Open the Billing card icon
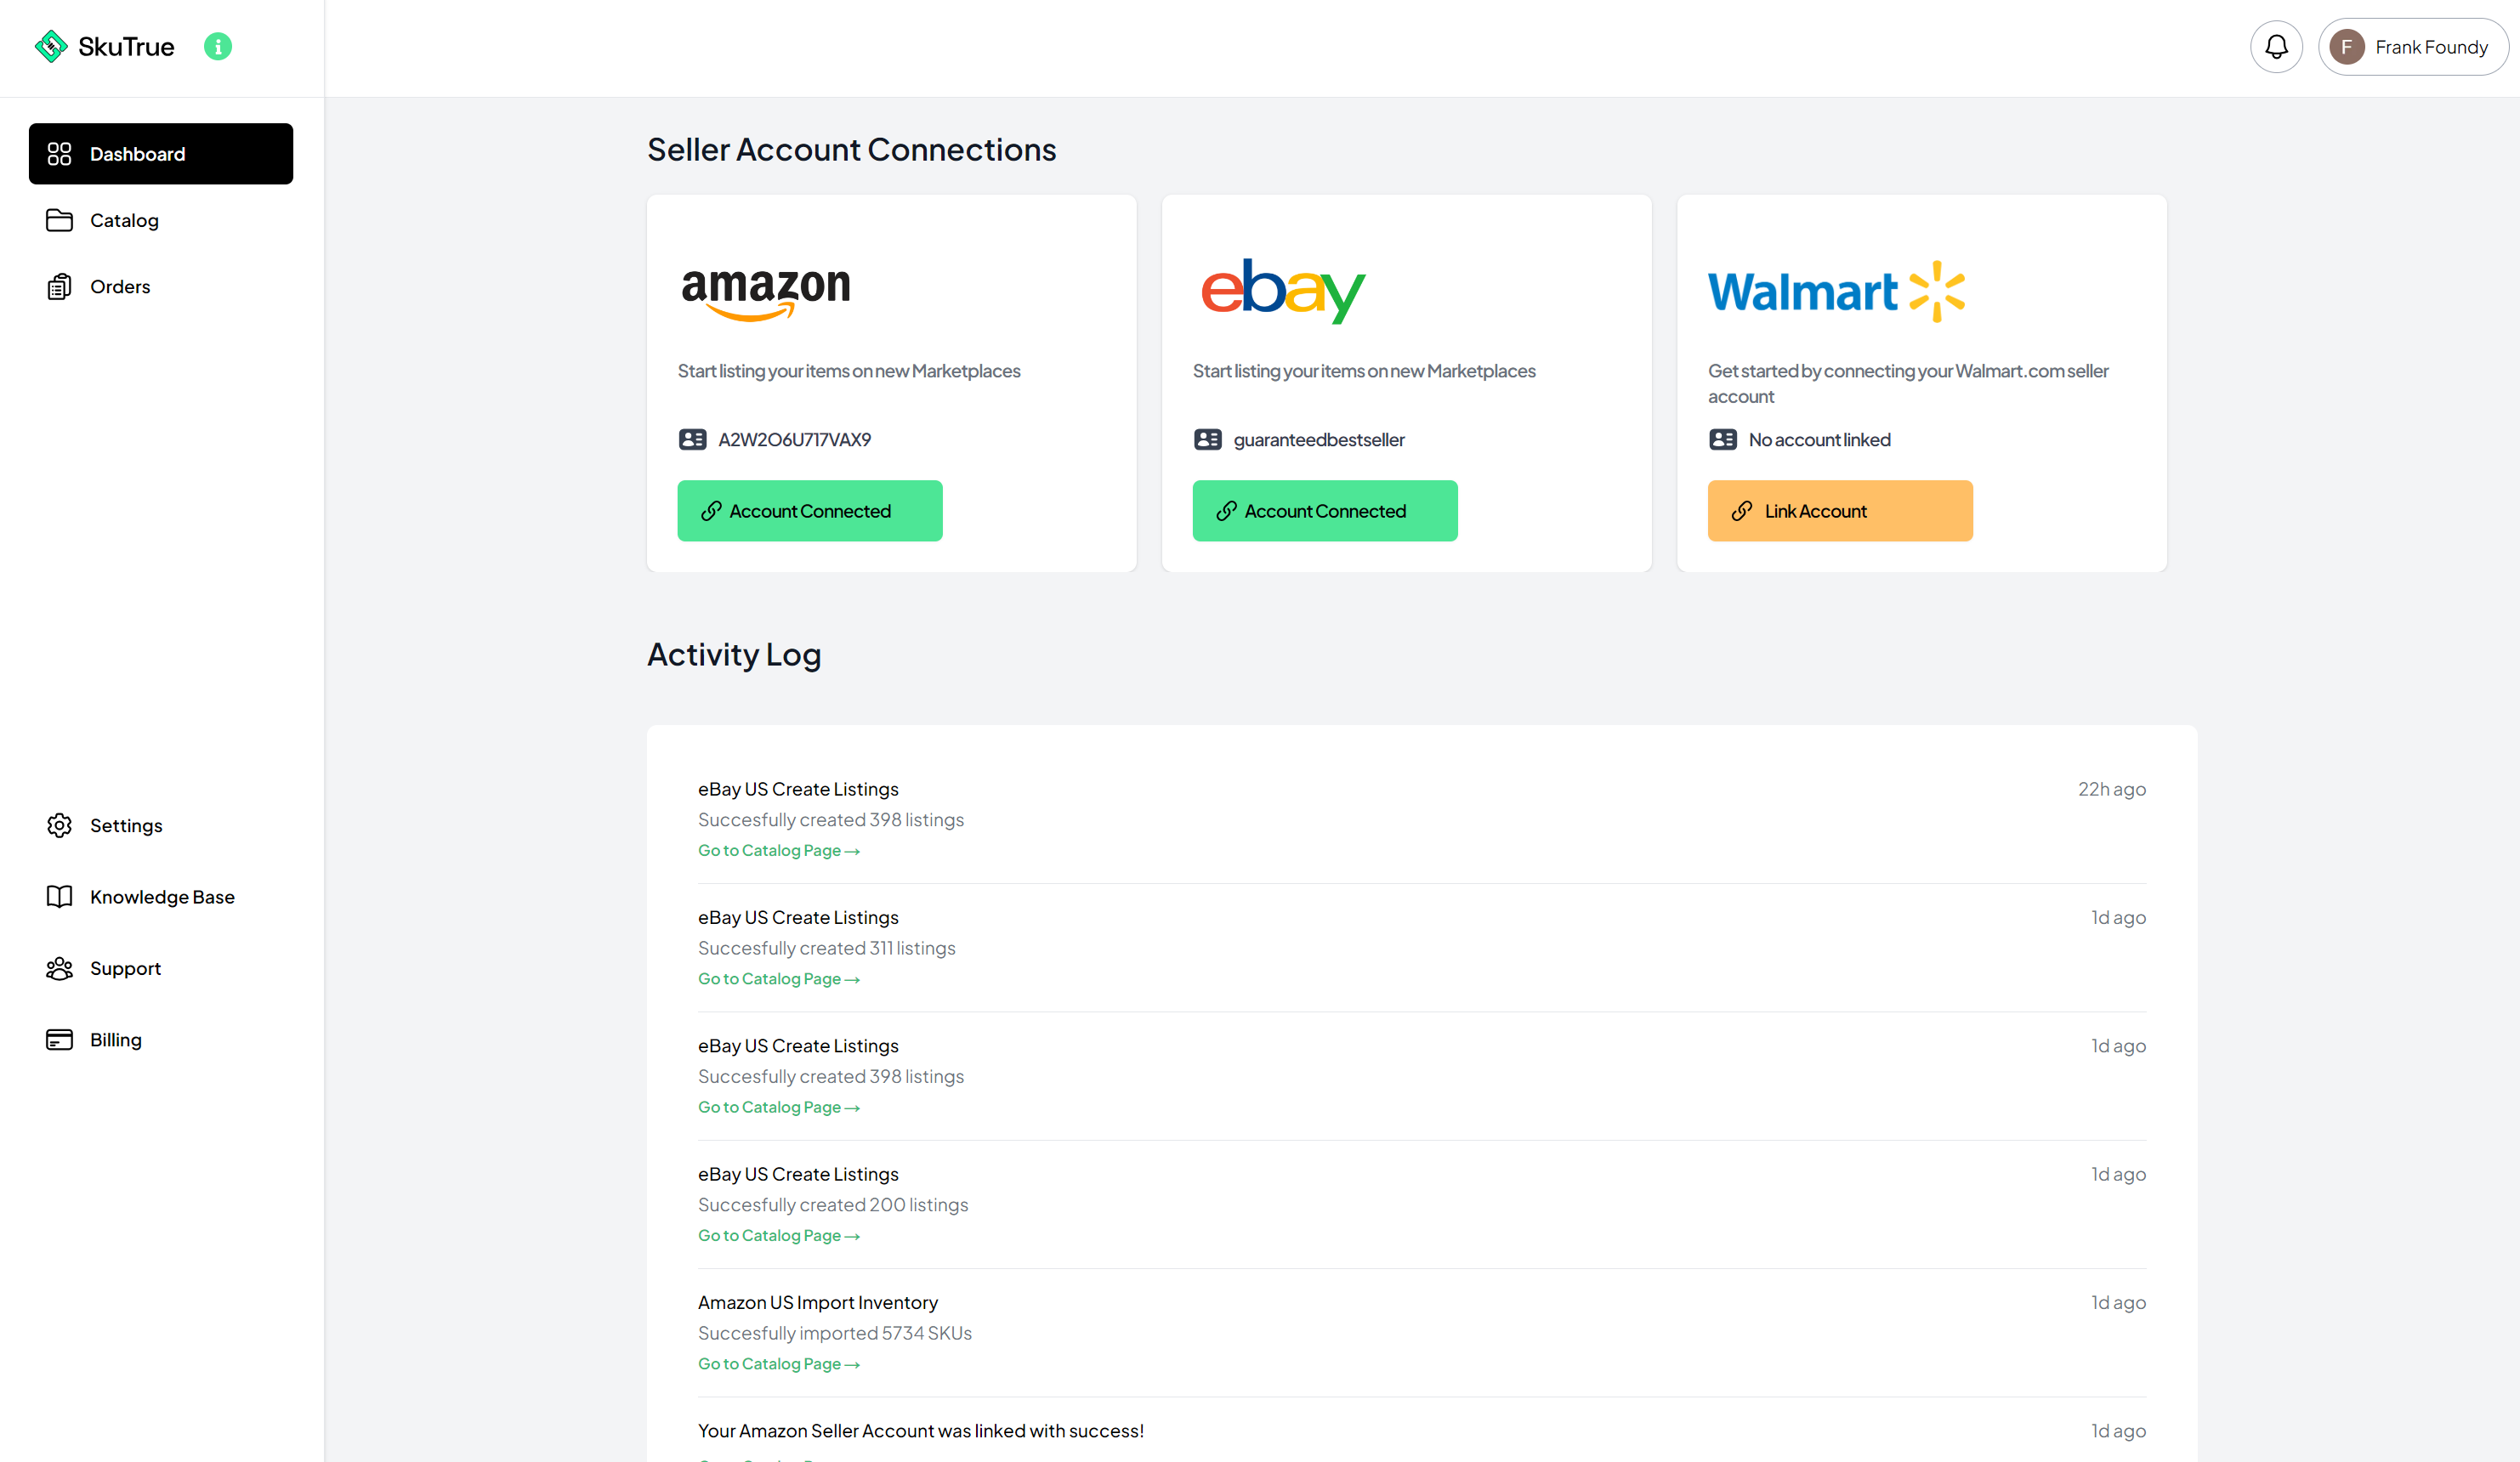 pos(59,1039)
